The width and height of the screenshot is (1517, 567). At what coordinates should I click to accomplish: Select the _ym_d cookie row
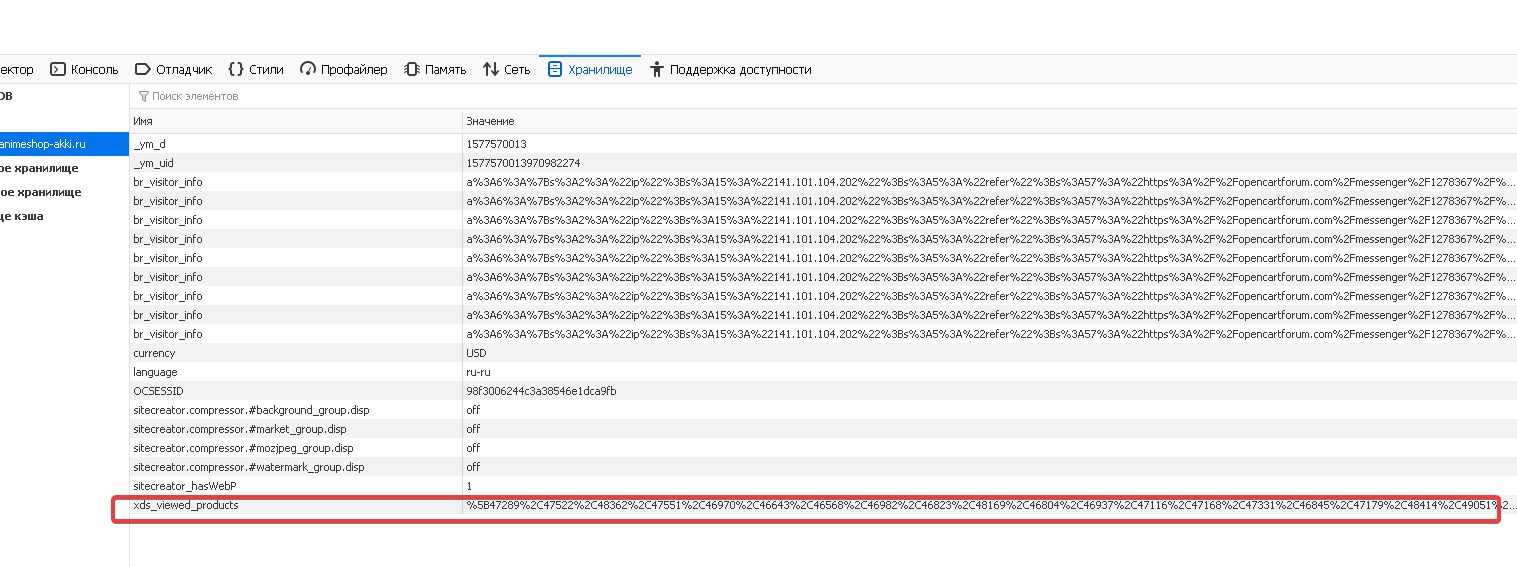coord(823,144)
